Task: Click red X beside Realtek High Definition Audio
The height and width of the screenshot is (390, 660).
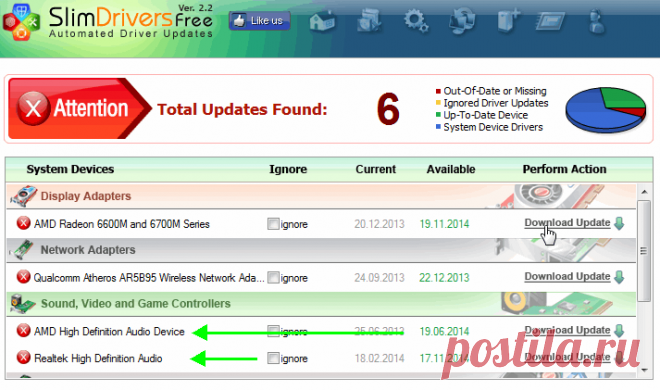Action: pyautogui.click(x=24, y=358)
